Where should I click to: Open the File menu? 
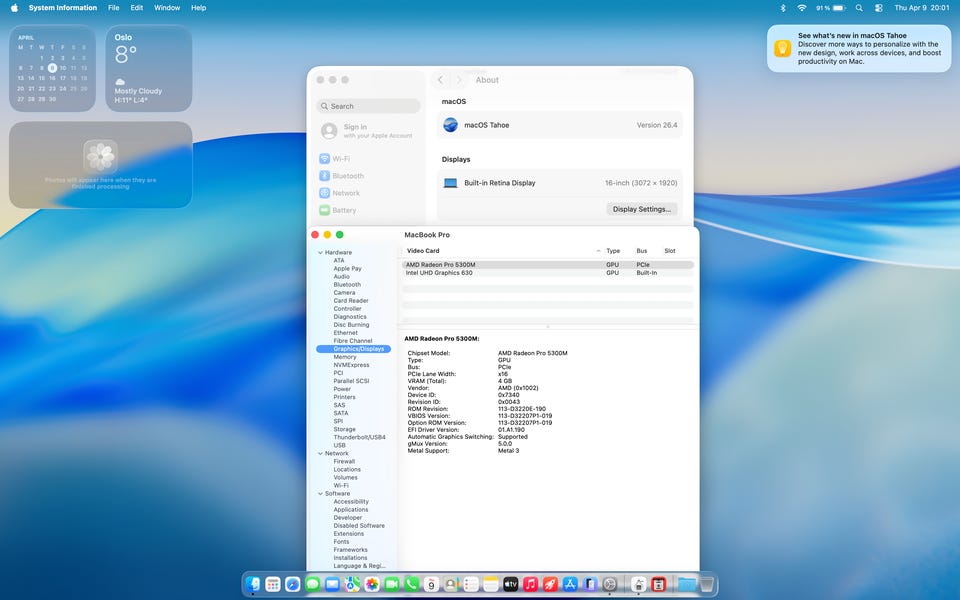tap(113, 8)
